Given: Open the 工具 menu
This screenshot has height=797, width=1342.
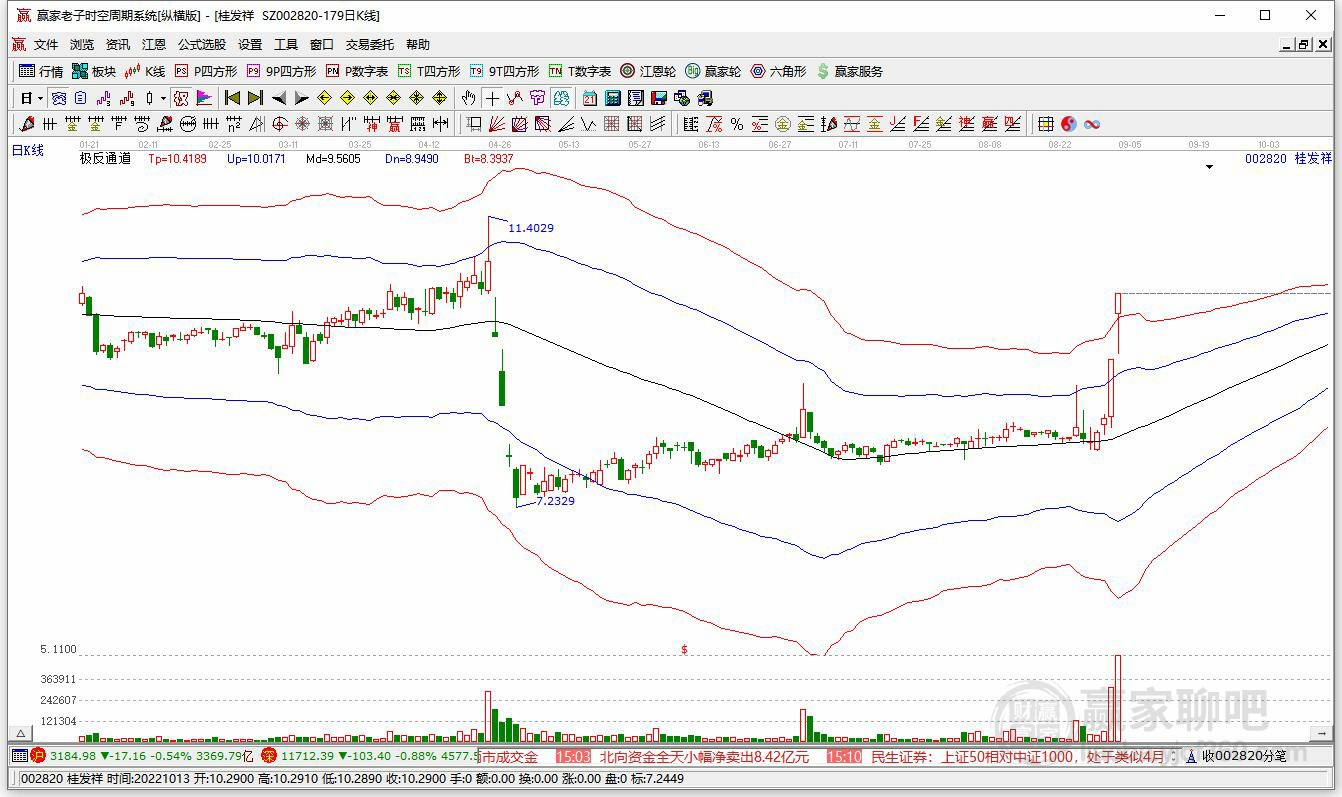Looking at the screenshot, I should click(x=286, y=45).
